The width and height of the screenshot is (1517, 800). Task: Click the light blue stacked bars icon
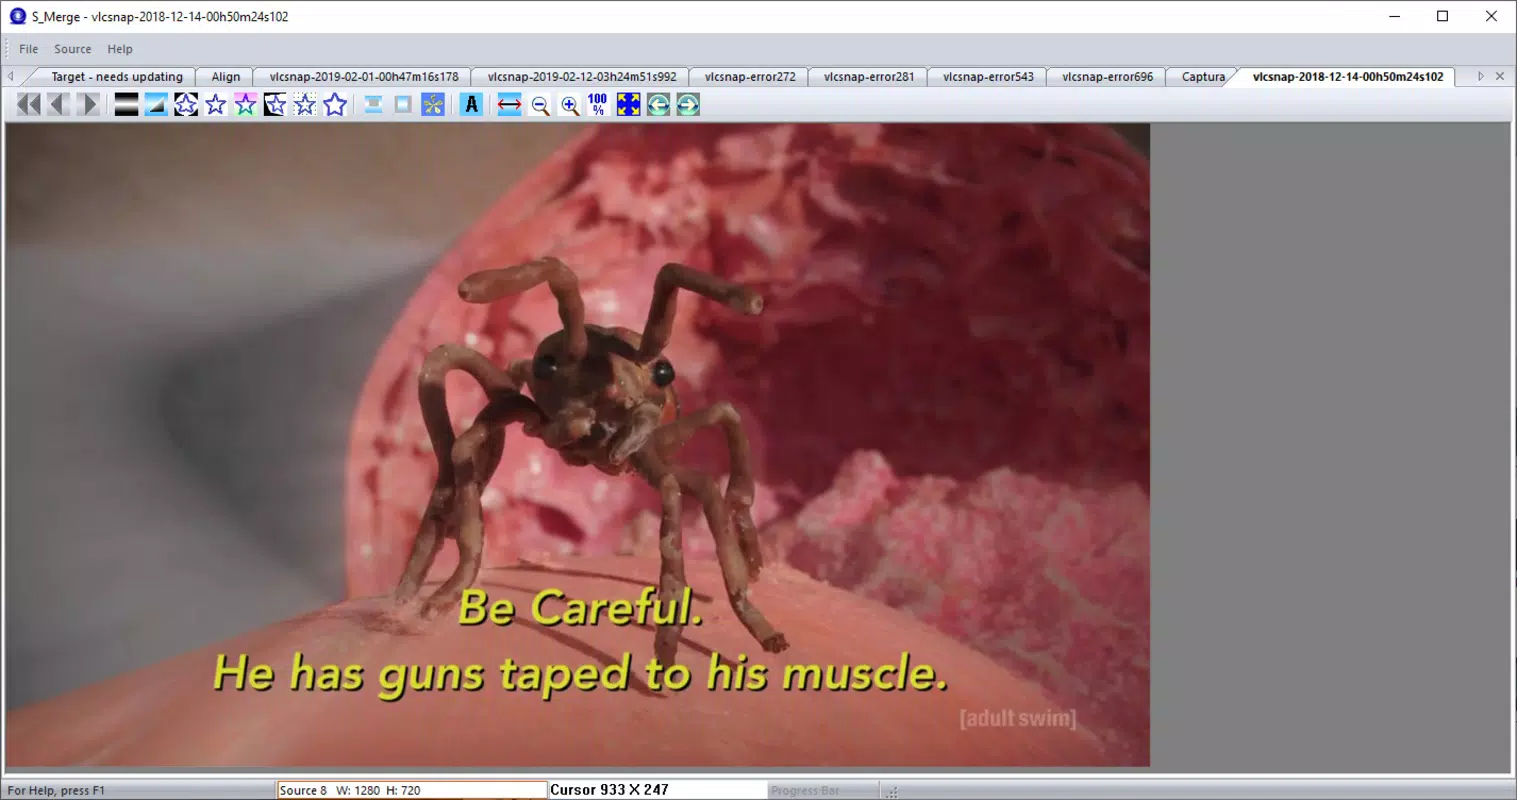click(373, 104)
